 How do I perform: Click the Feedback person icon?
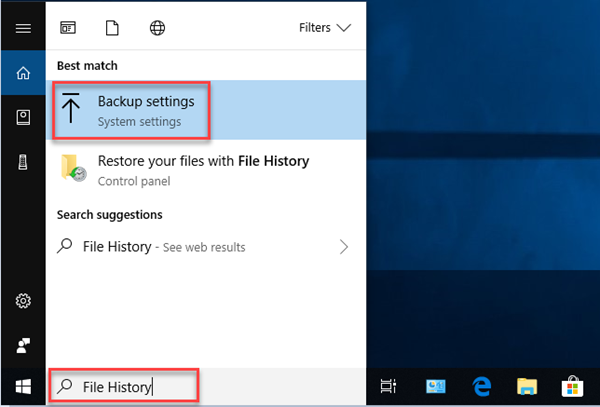point(23,346)
